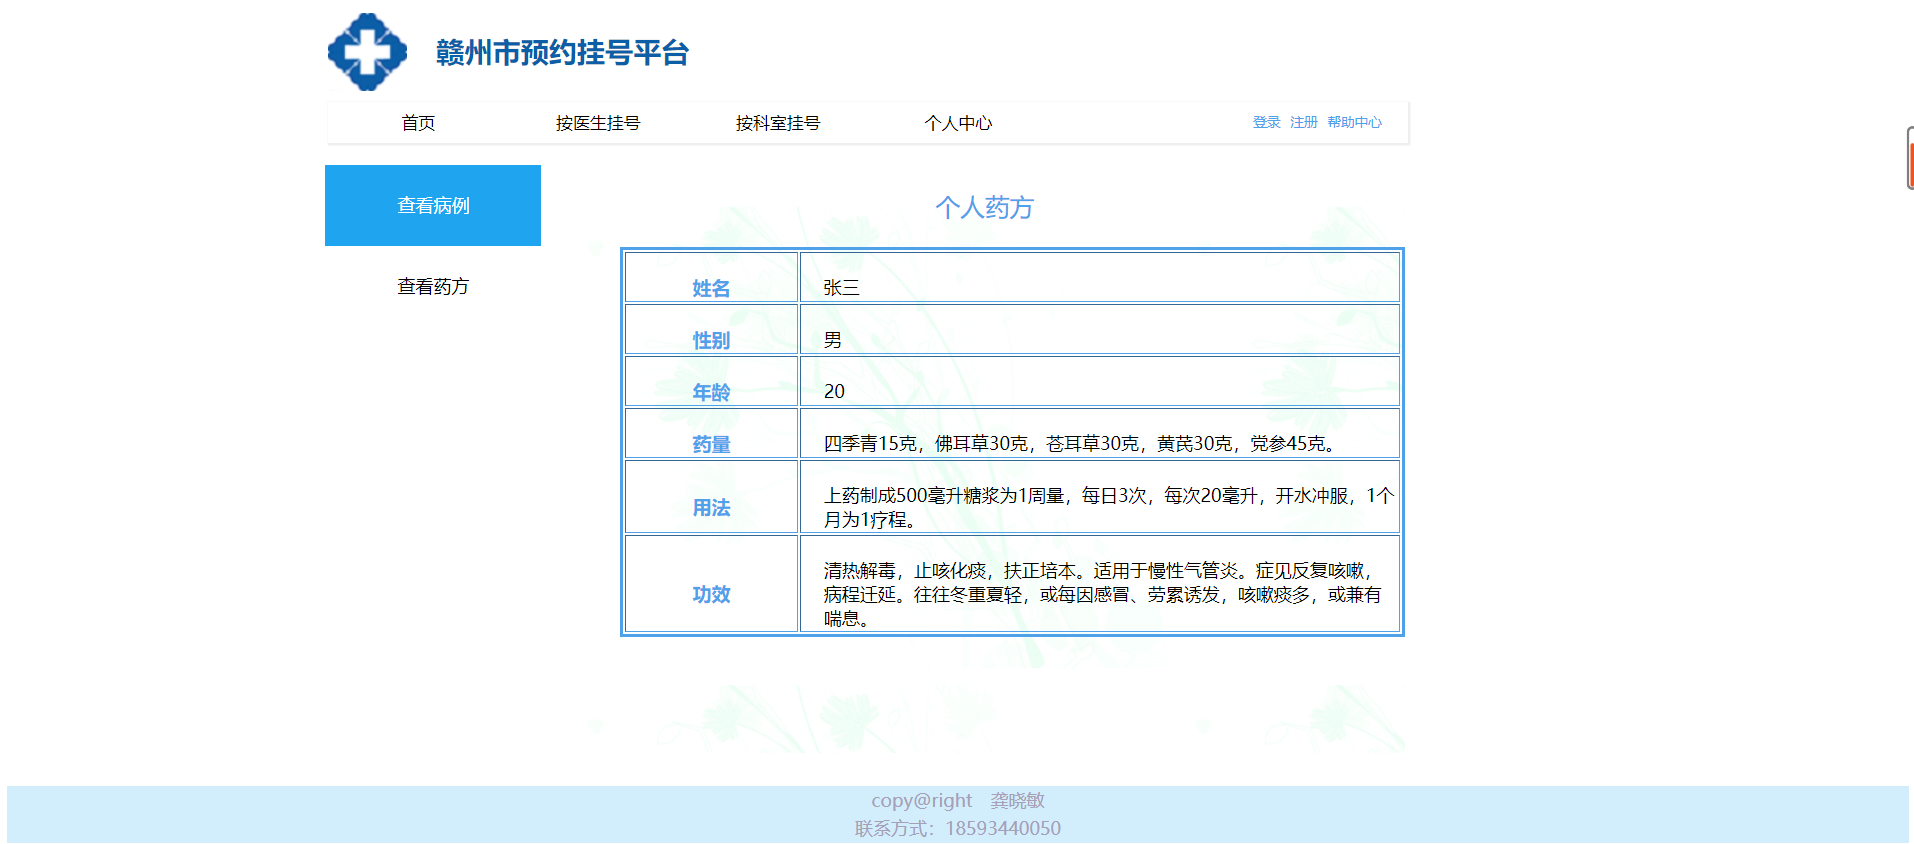The width and height of the screenshot is (1914, 844).
Task: Click the copy@right 龚晓敏 footer text
Action: pos(957,800)
